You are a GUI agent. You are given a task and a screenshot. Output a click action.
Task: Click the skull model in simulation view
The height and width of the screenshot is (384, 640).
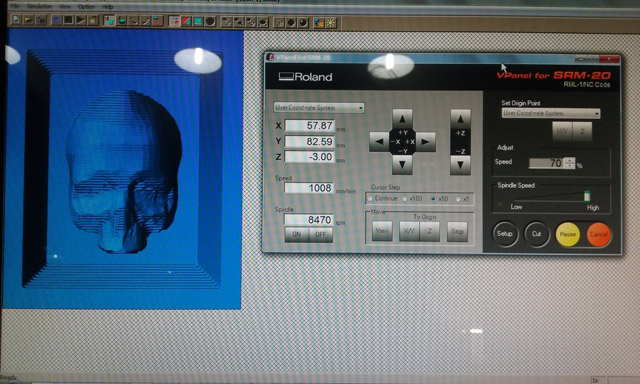coord(124,171)
